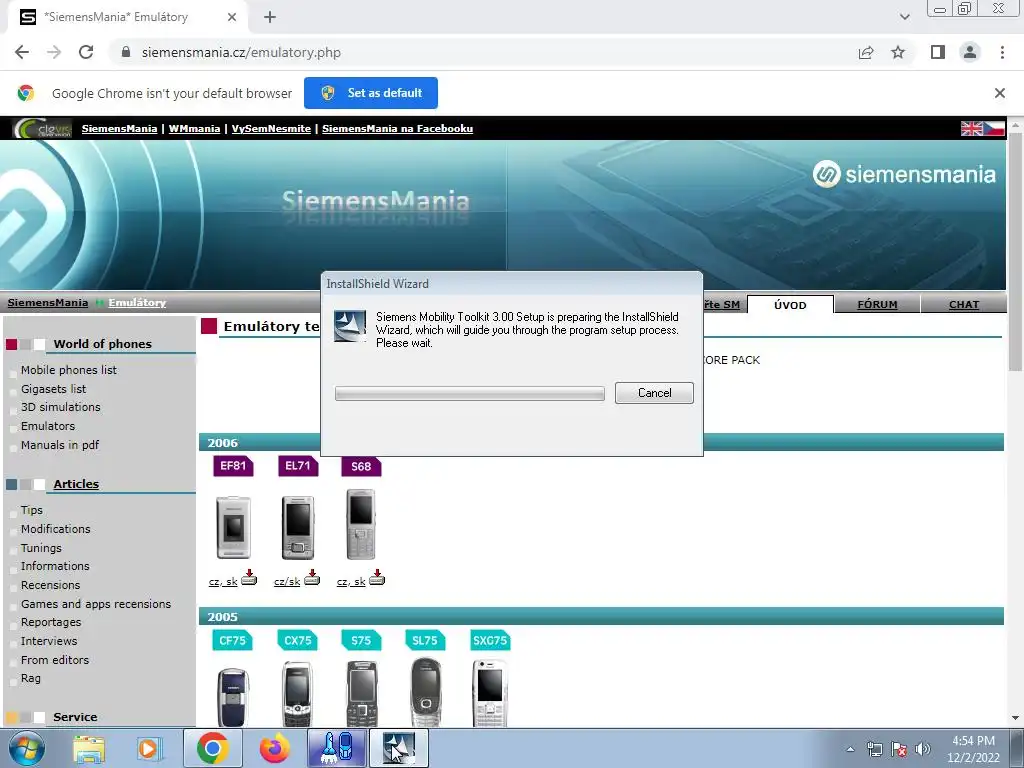
Task: Download the EL71 emulator via its download icon
Action: (312, 577)
